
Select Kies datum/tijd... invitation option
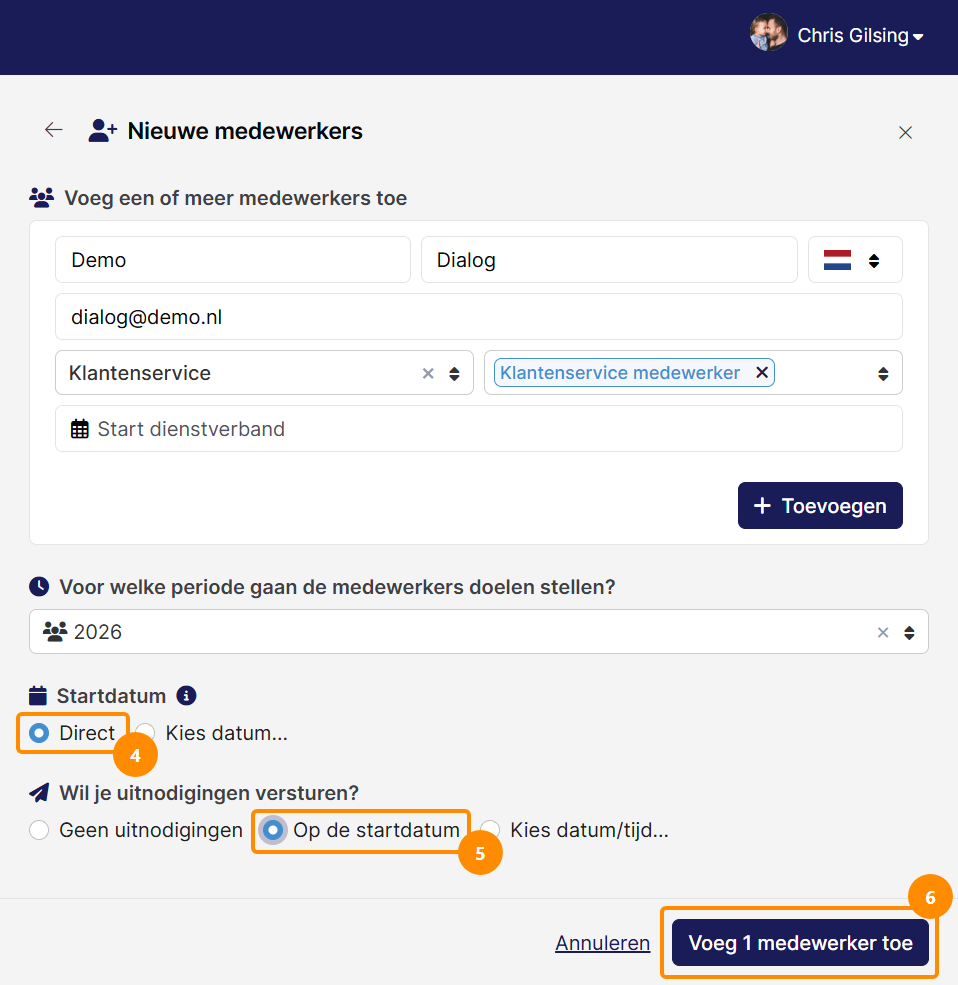[x=490, y=830]
